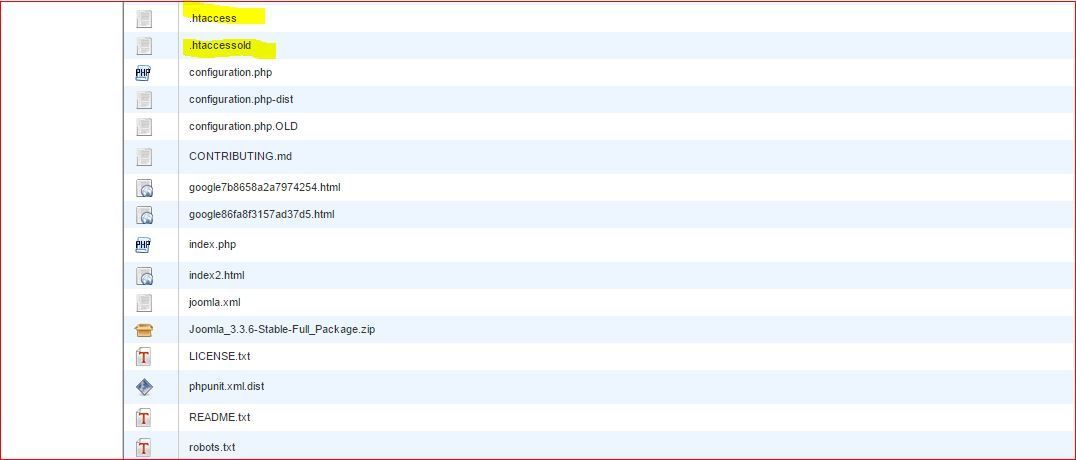Select the LICENSE.txt file name
This screenshot has height=460, width=1076.
(x=218, y=356)
